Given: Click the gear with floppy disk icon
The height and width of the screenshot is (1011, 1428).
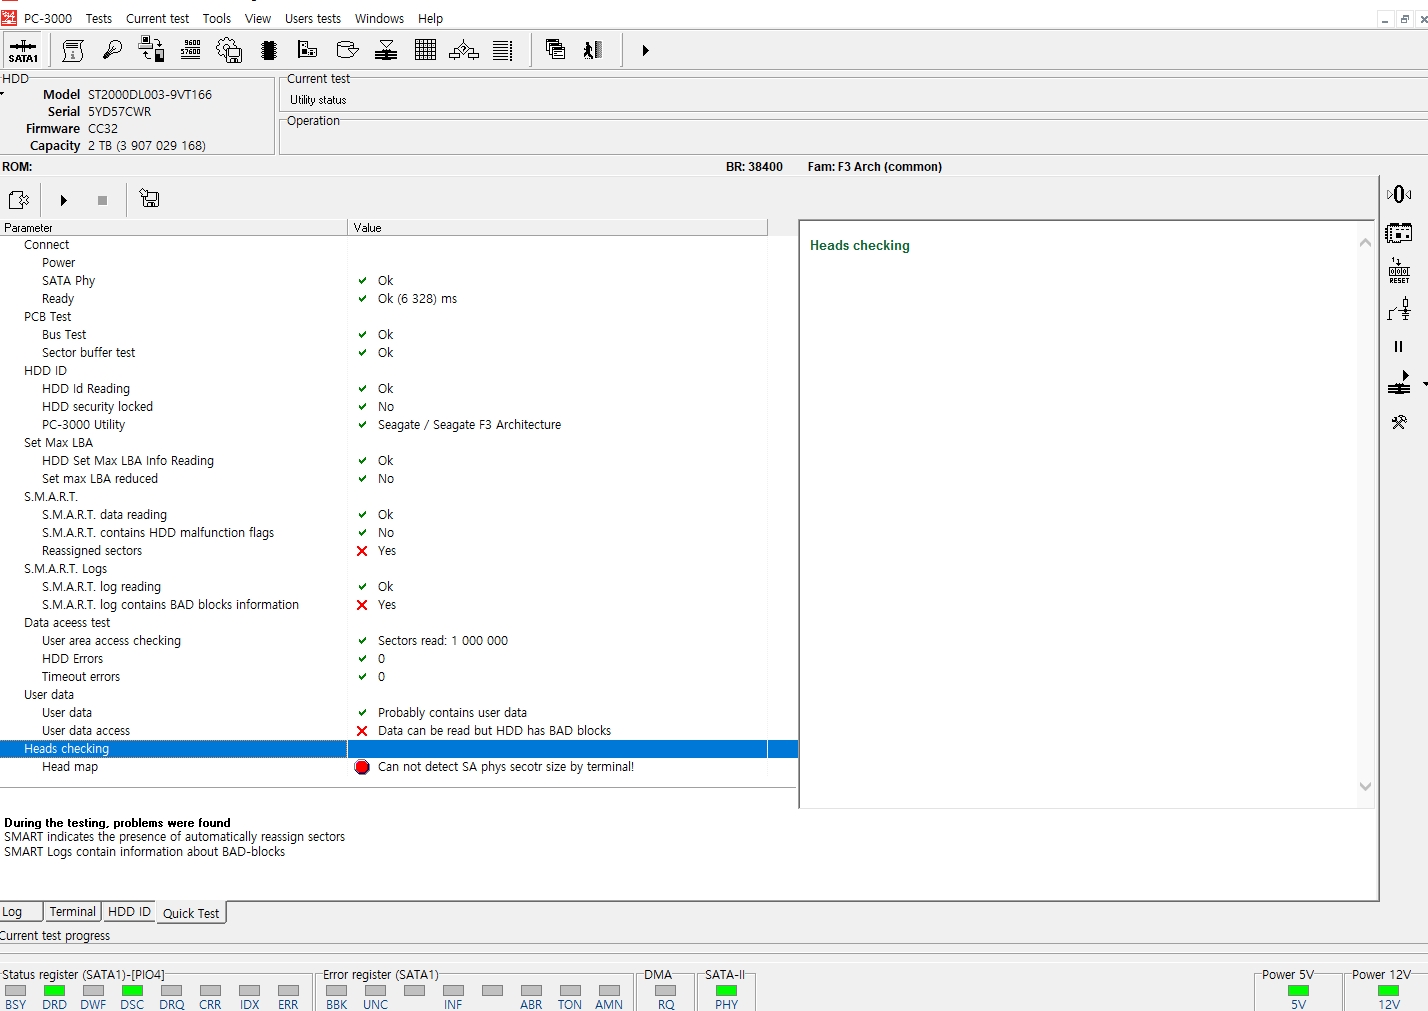Looking at the screenshot, I should click(x=229, y=50).
